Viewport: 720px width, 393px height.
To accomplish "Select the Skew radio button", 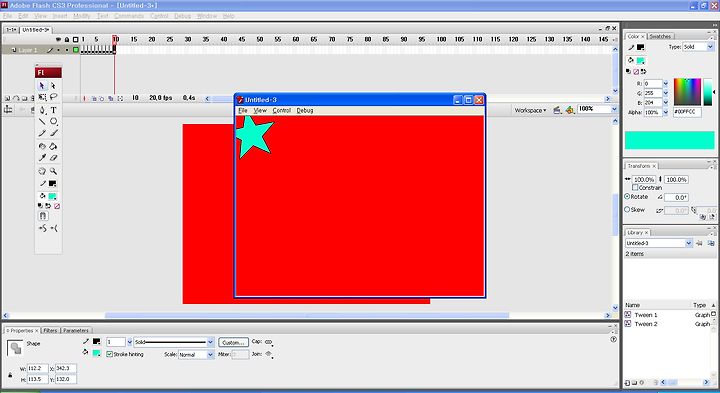I will 627,209.
